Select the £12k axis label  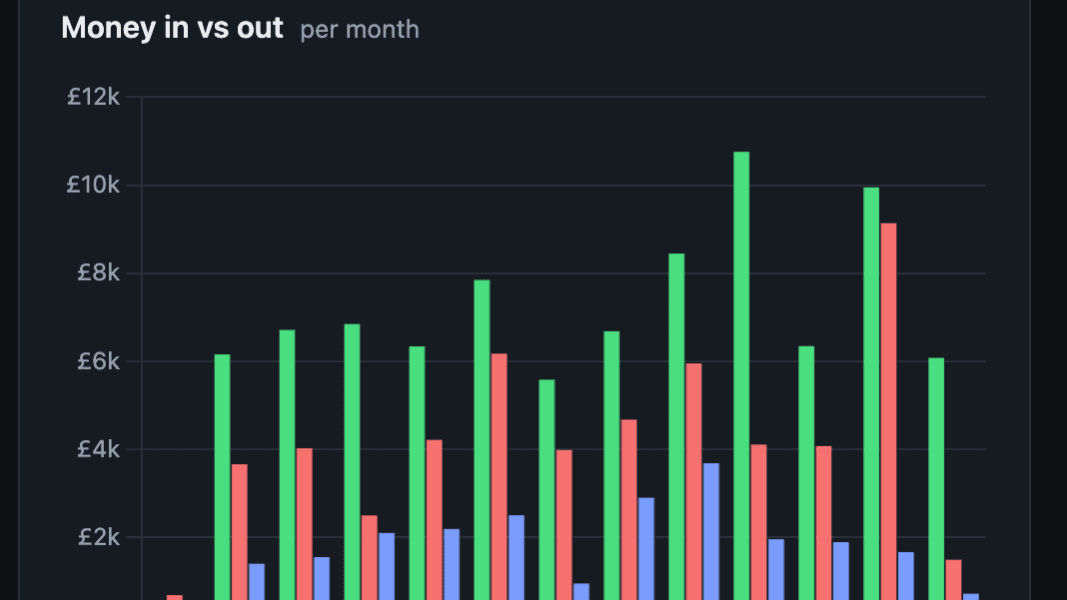(x=93, y=97)
